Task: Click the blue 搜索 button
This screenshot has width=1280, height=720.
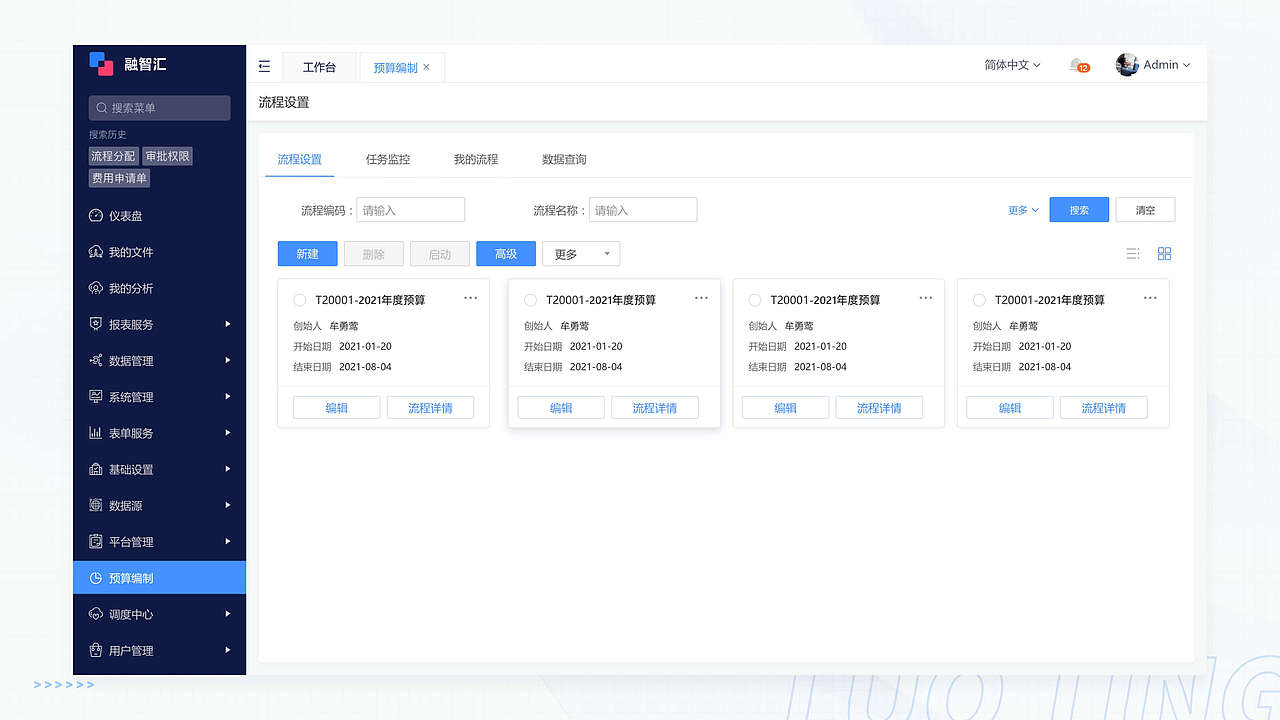Action: pos(1079,210)
